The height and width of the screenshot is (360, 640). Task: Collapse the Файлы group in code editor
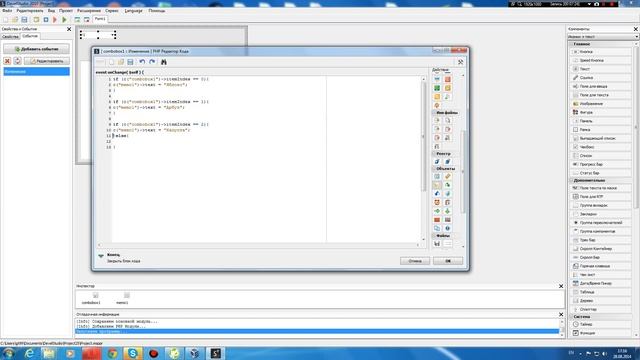coord(434,236)
